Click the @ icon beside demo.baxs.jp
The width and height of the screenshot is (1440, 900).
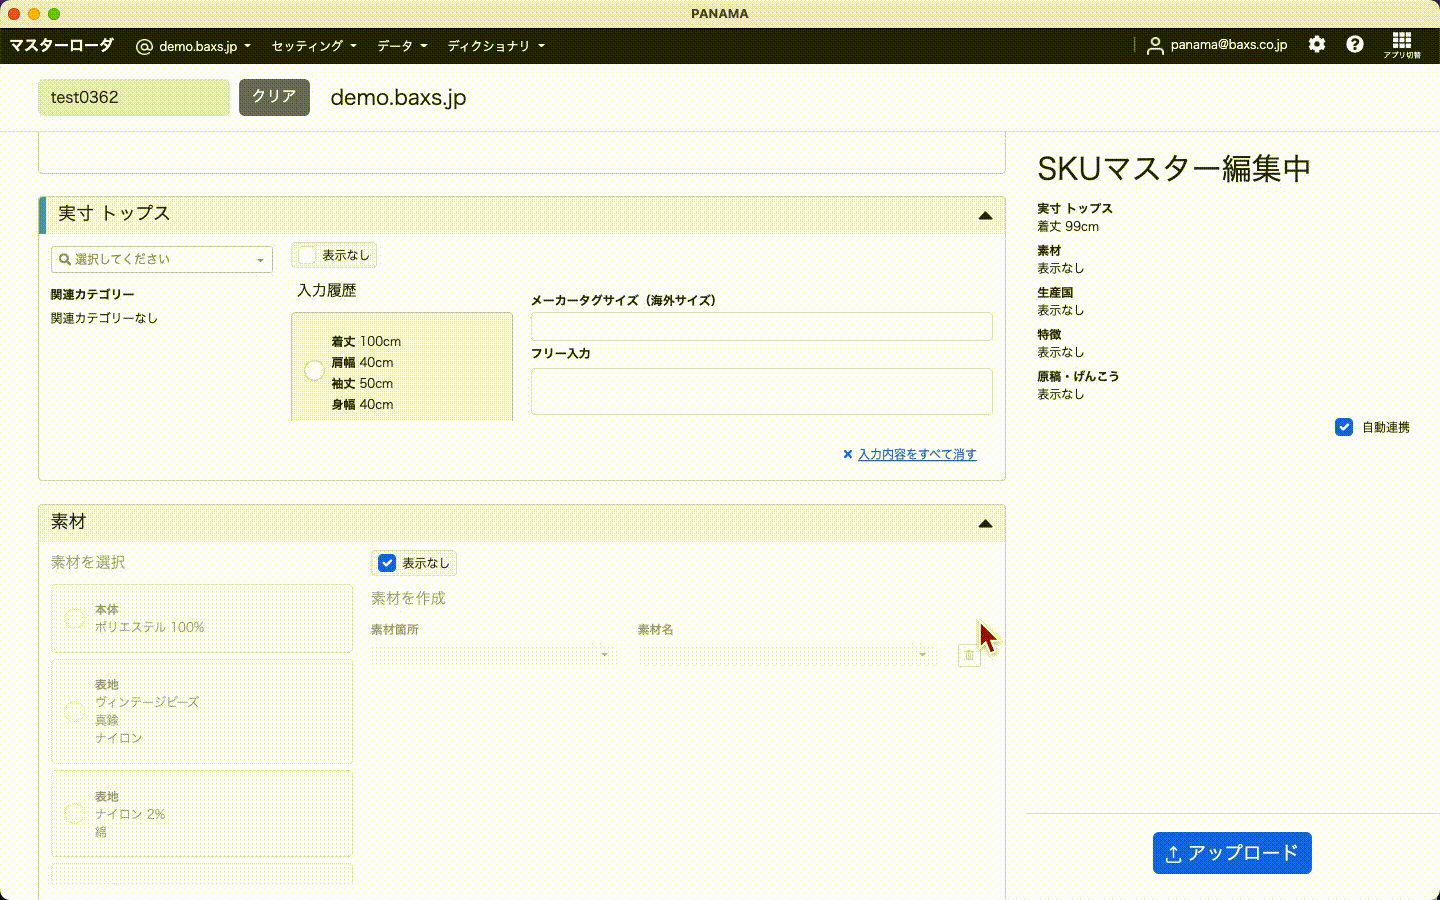click(144, 46)
